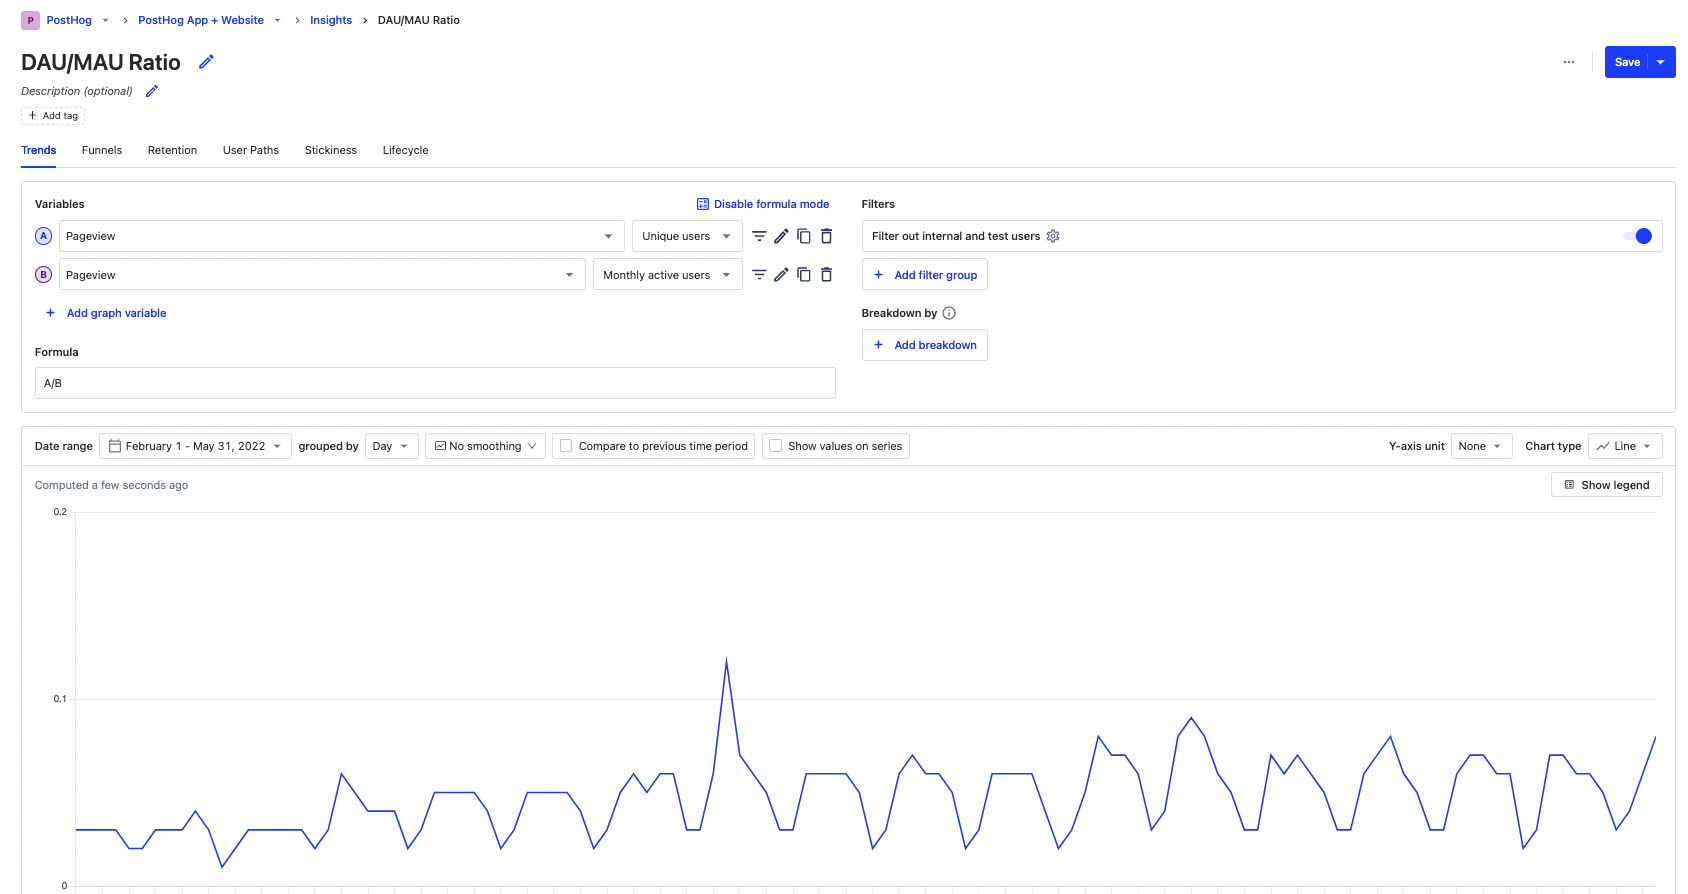Click the Formula input field
Viewport: 1688px width, 894px height.
[x=435, y=383]
